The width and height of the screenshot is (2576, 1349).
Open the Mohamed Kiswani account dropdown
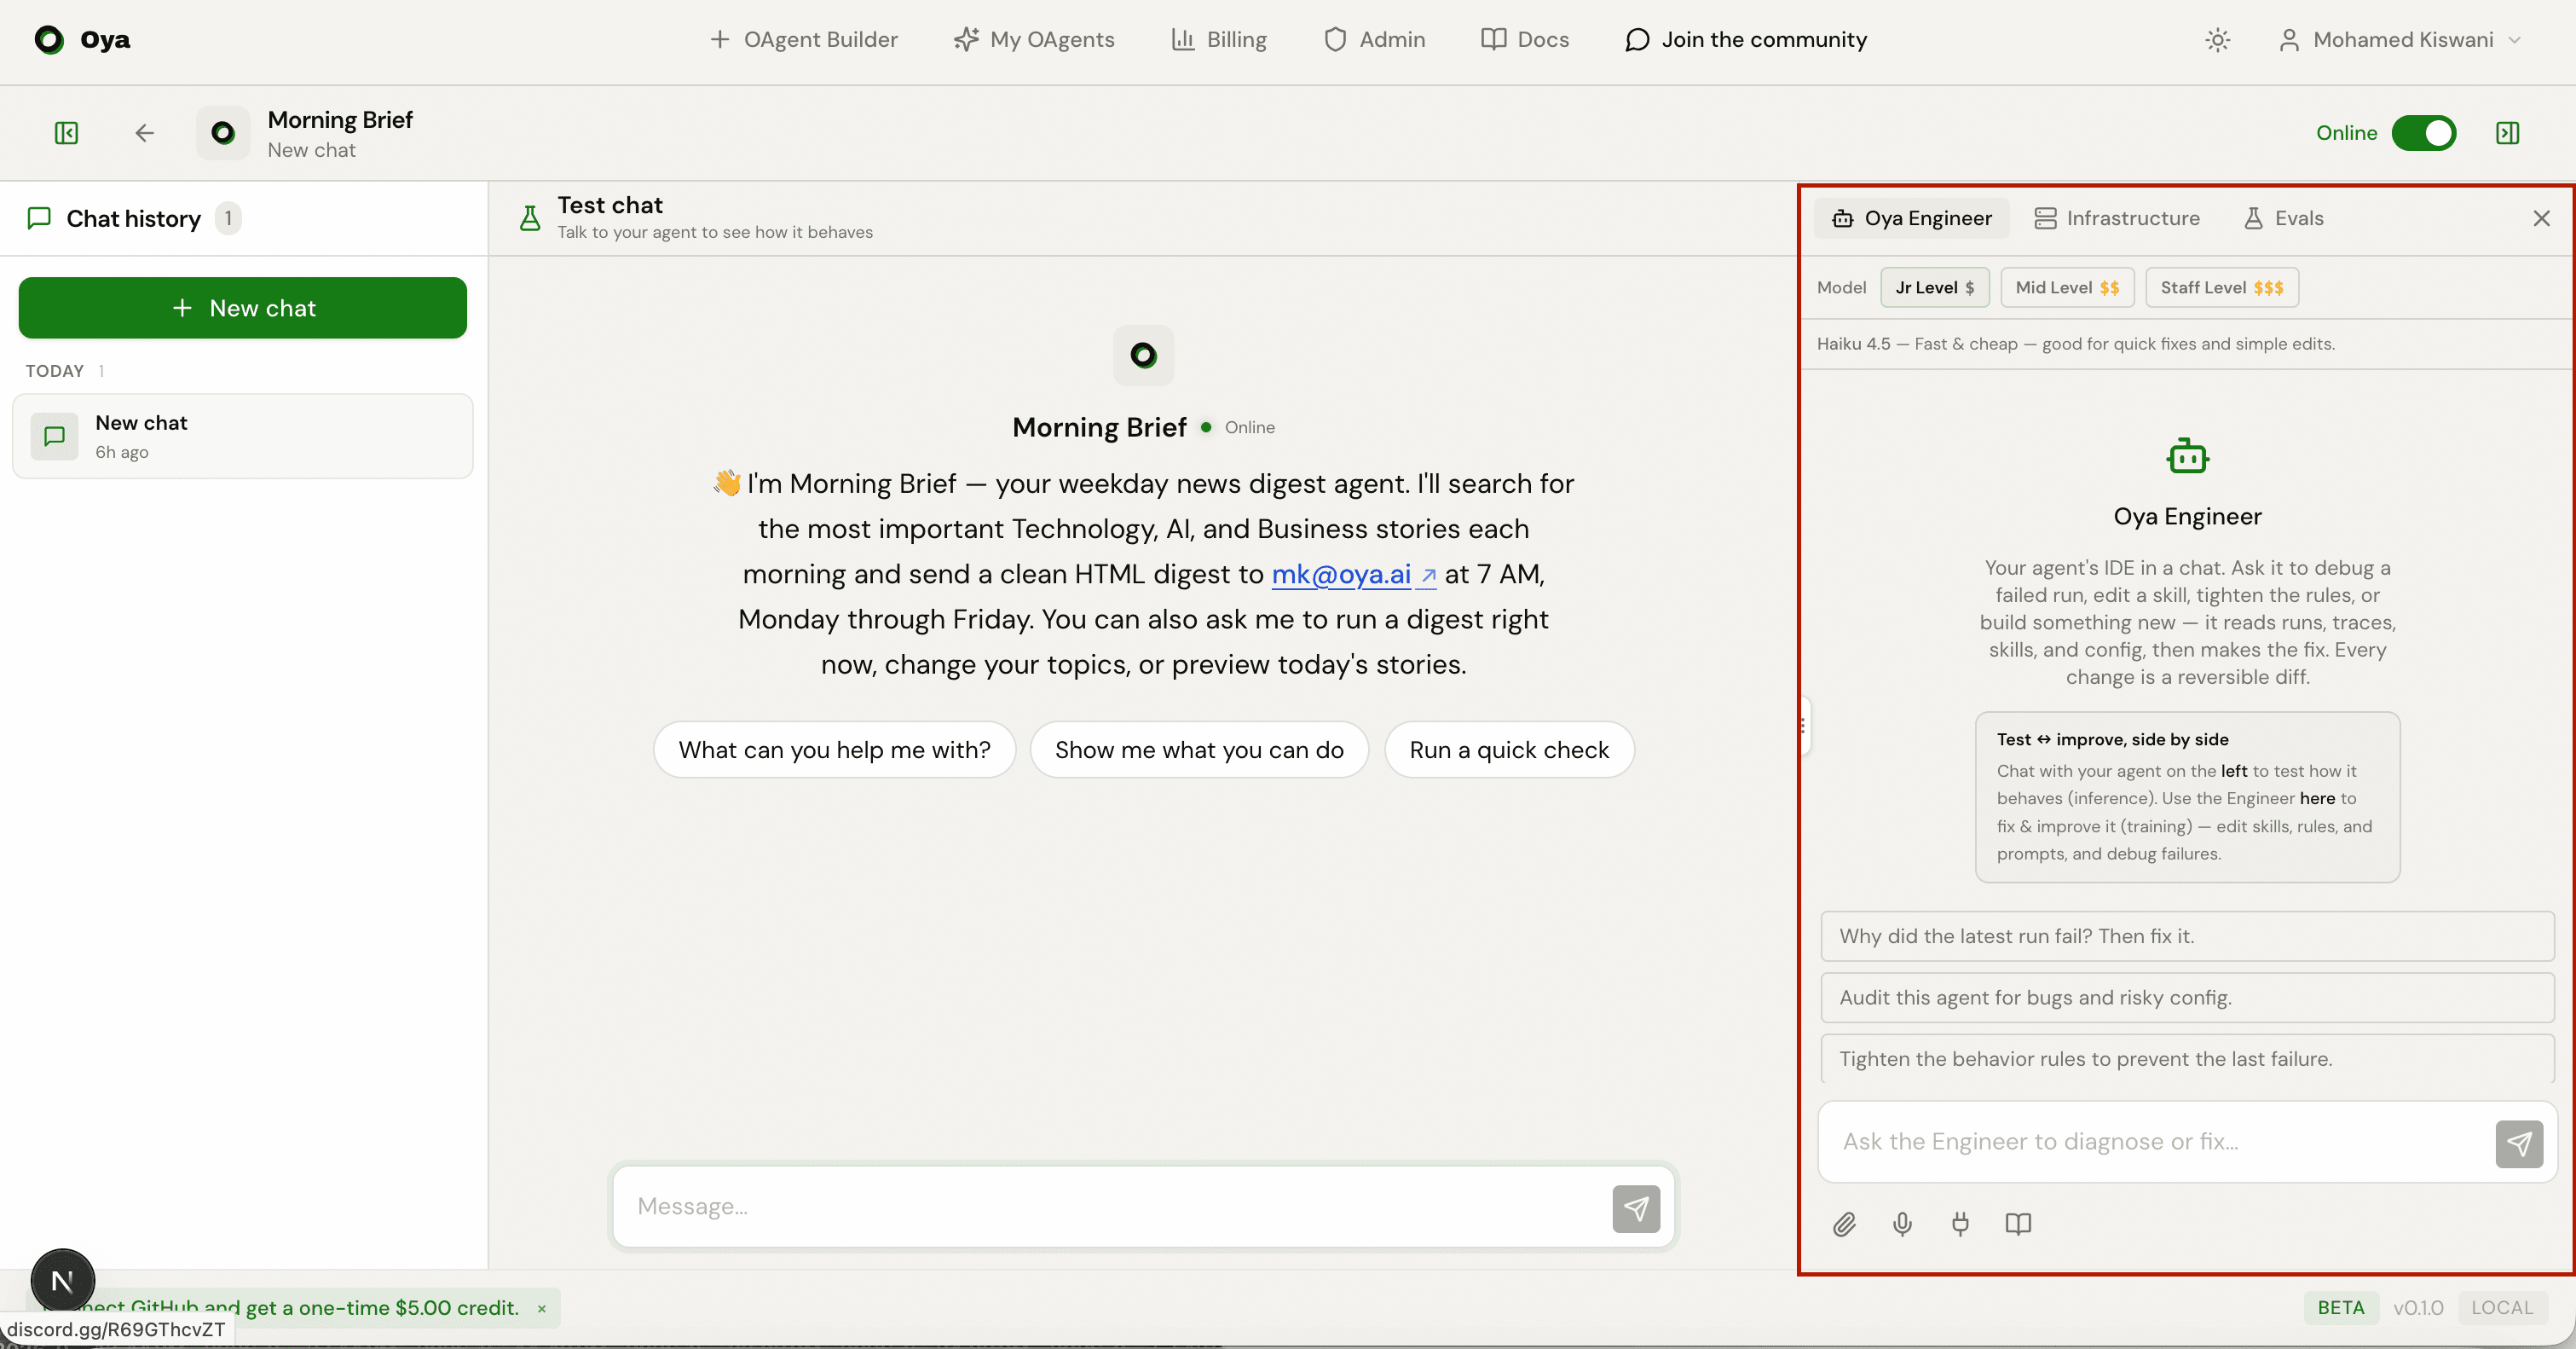tap(2400, 40)
